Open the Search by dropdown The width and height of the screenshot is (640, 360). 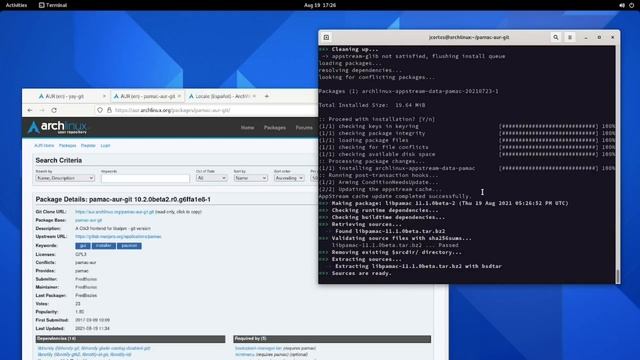pos(65,178)
